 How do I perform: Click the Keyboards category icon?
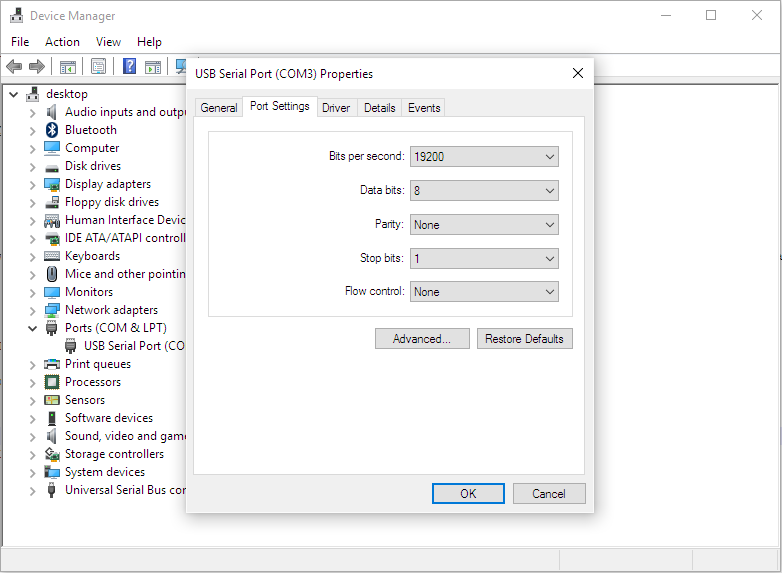[x=52, y=256]
